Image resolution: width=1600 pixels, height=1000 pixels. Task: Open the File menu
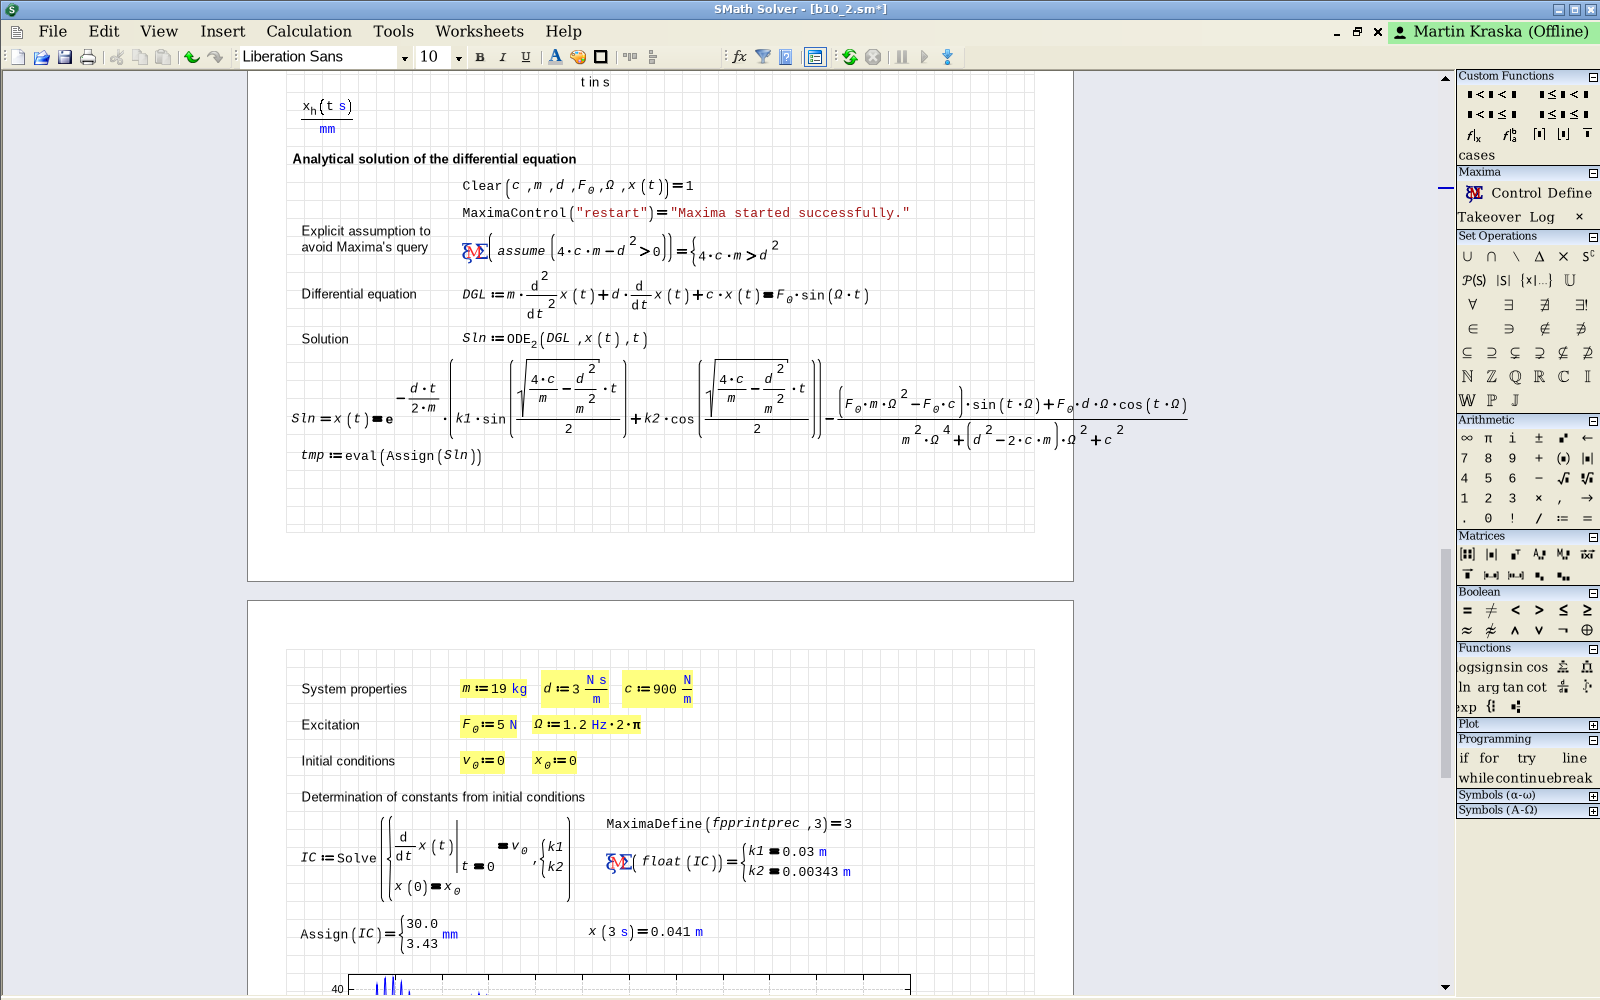point(52,32)
